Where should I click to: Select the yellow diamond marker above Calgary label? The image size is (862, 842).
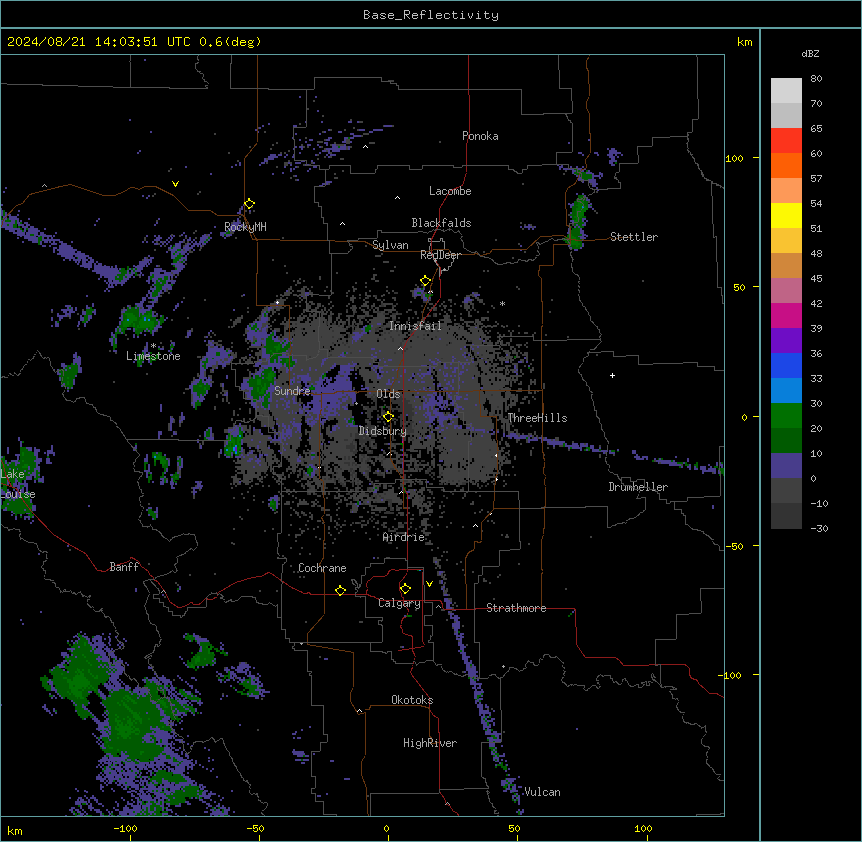point(405,589)
